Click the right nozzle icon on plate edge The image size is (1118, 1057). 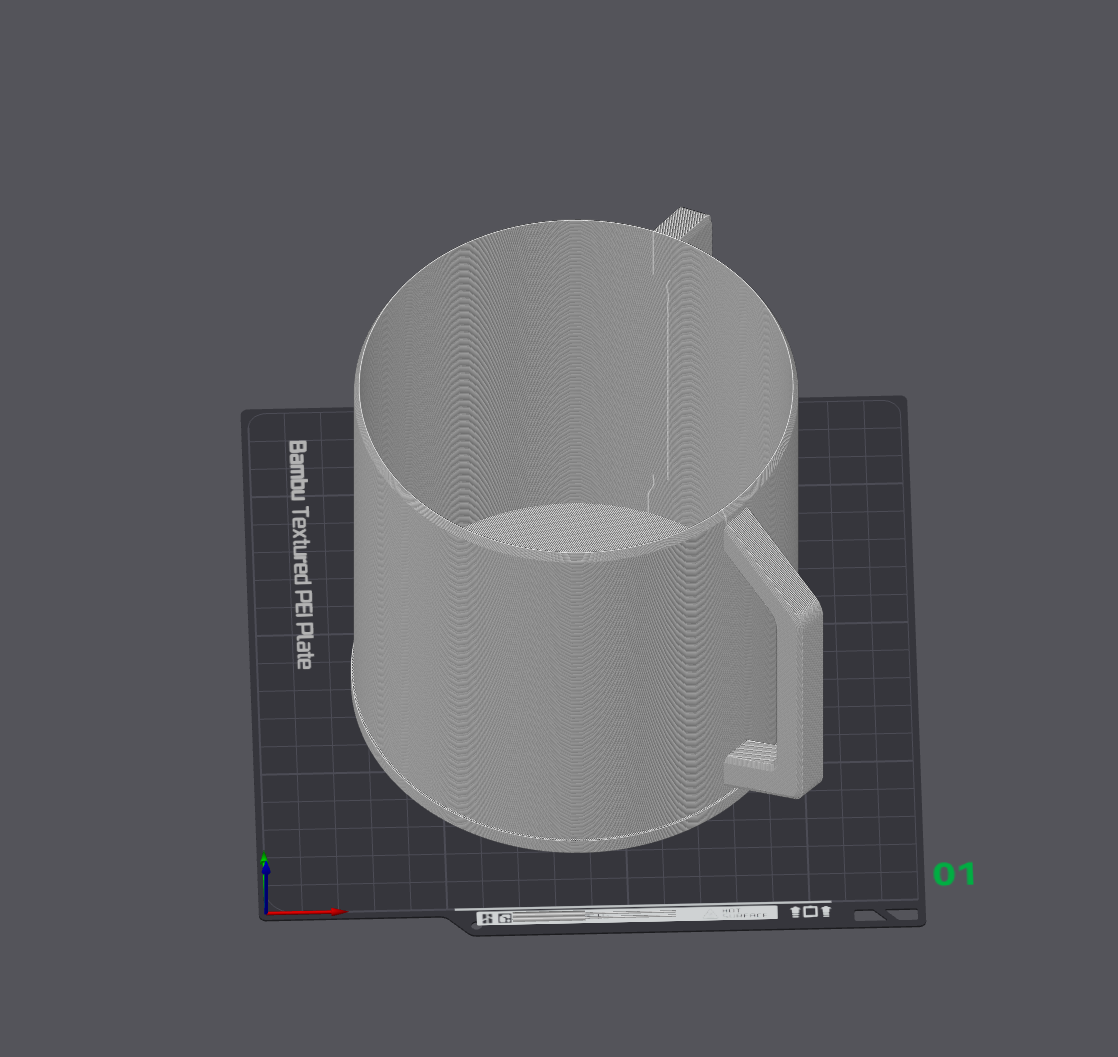(x=825, y=912)
